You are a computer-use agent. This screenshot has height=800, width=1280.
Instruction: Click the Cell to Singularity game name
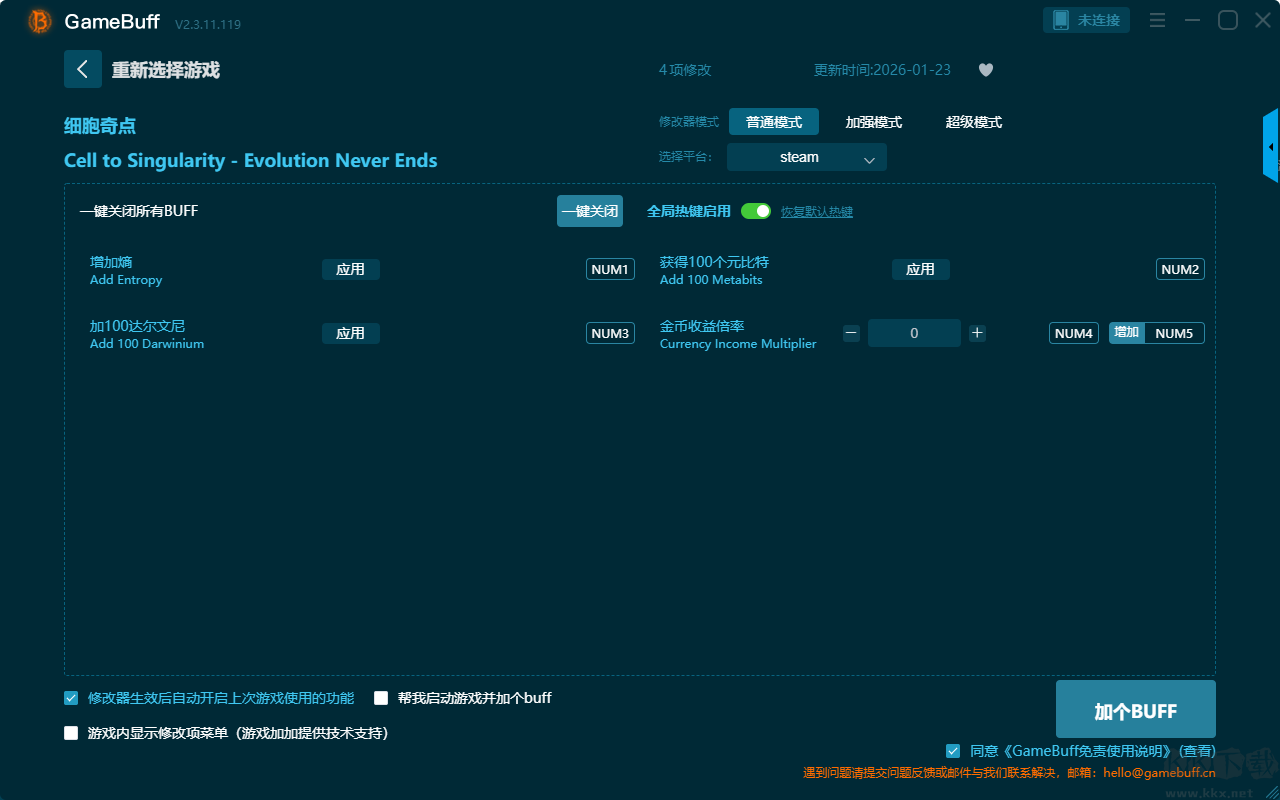point(251,161)
